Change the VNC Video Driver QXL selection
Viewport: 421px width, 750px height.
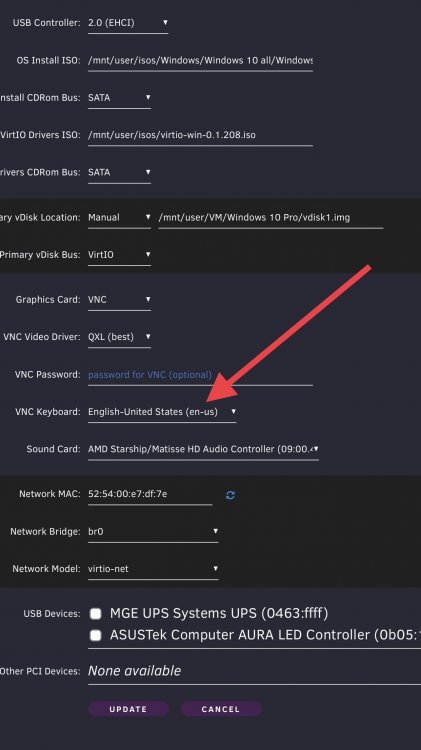(x=119, y=337)
